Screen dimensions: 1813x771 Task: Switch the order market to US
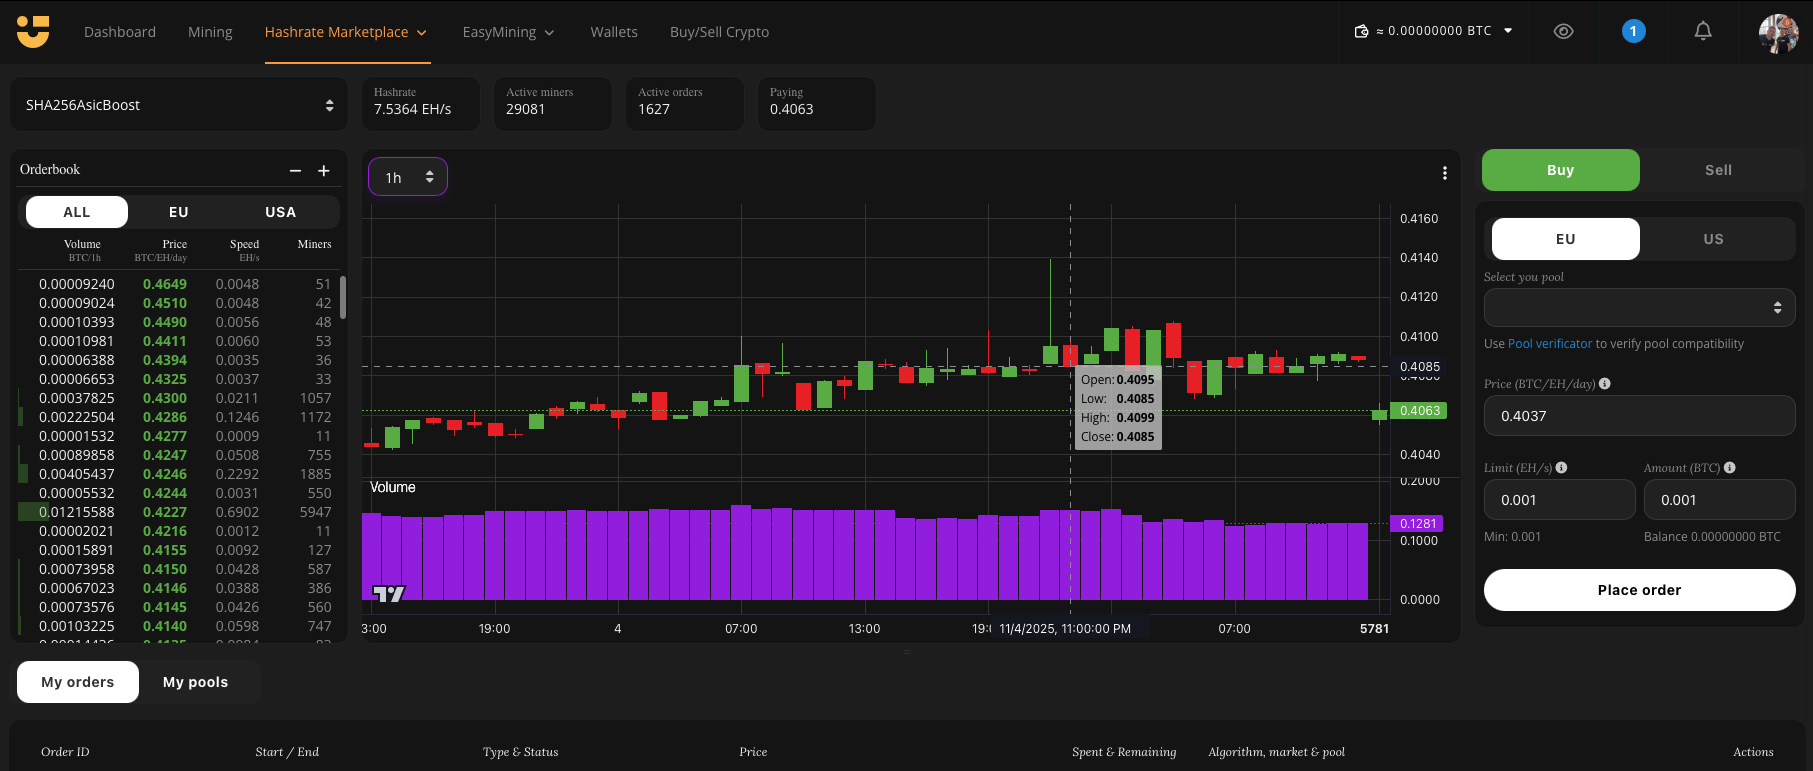(1713, 239)
